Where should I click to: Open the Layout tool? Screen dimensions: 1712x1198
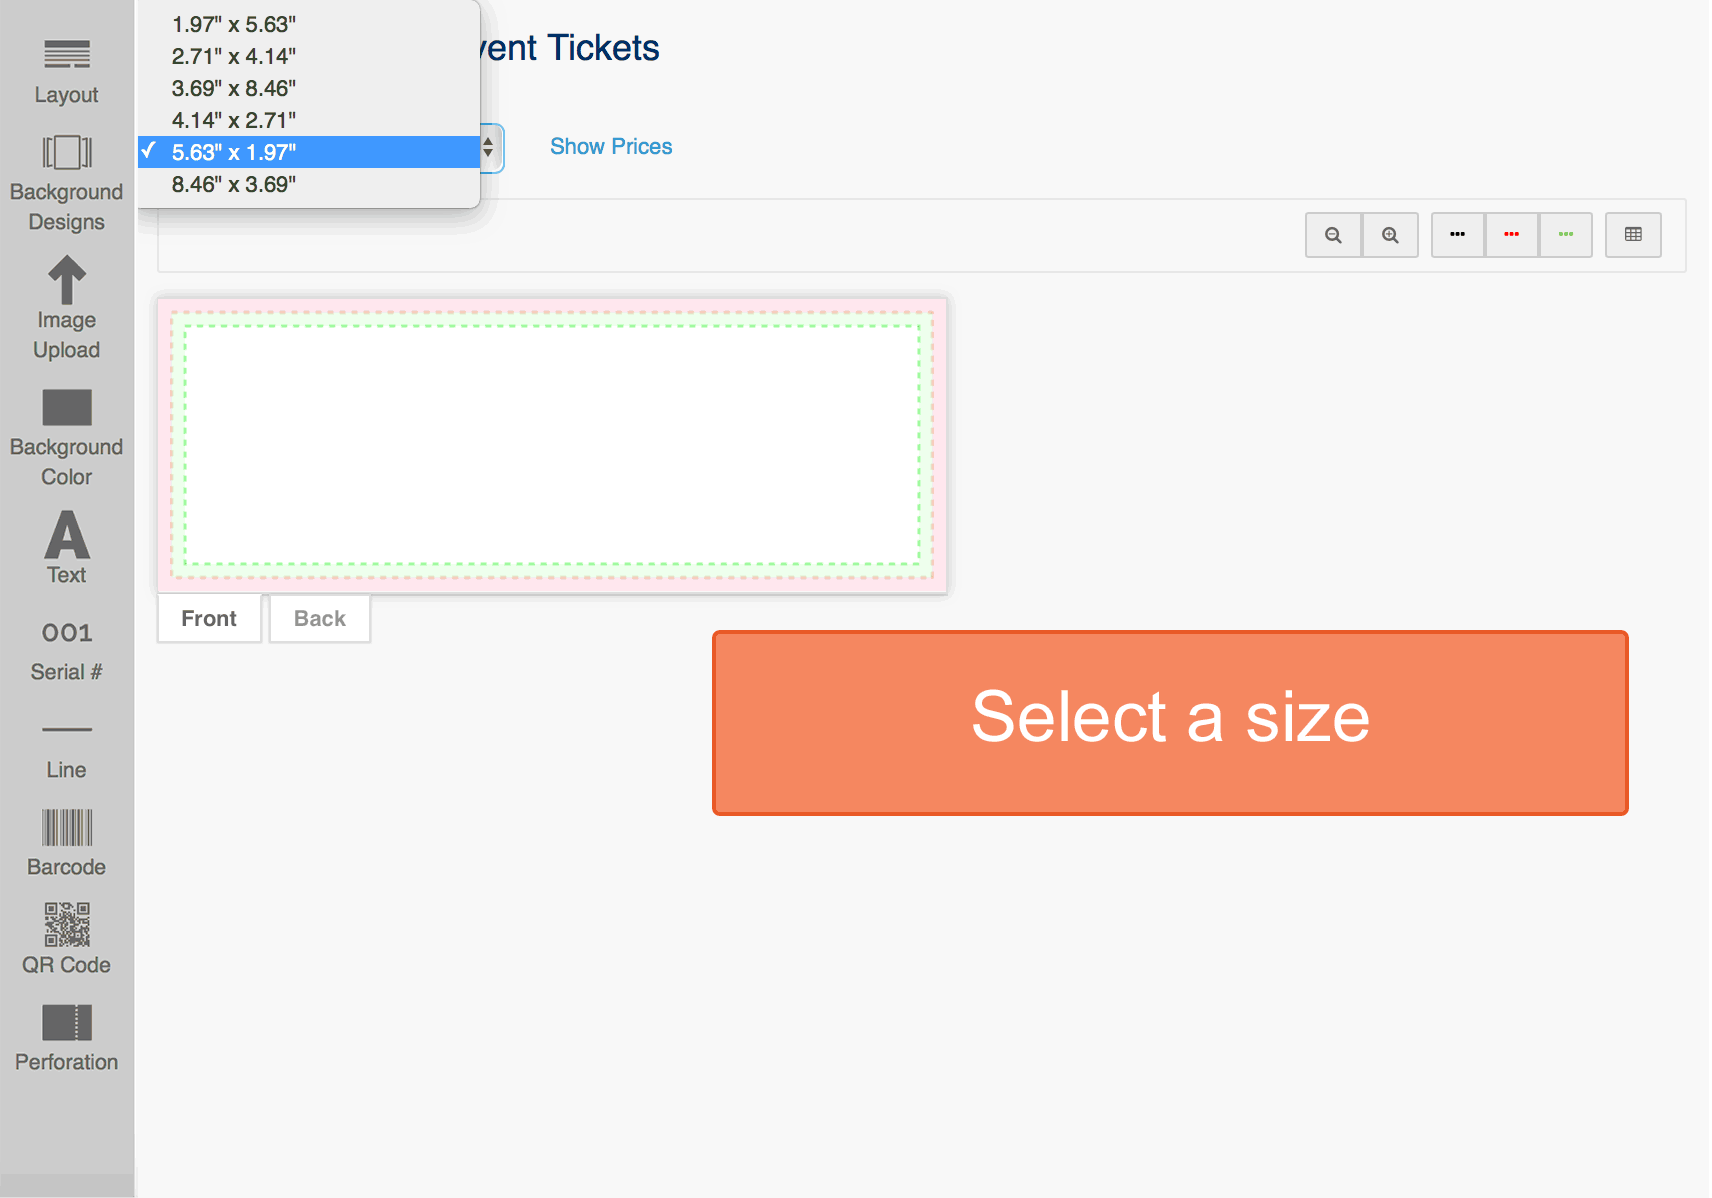(x=66, y=72)
